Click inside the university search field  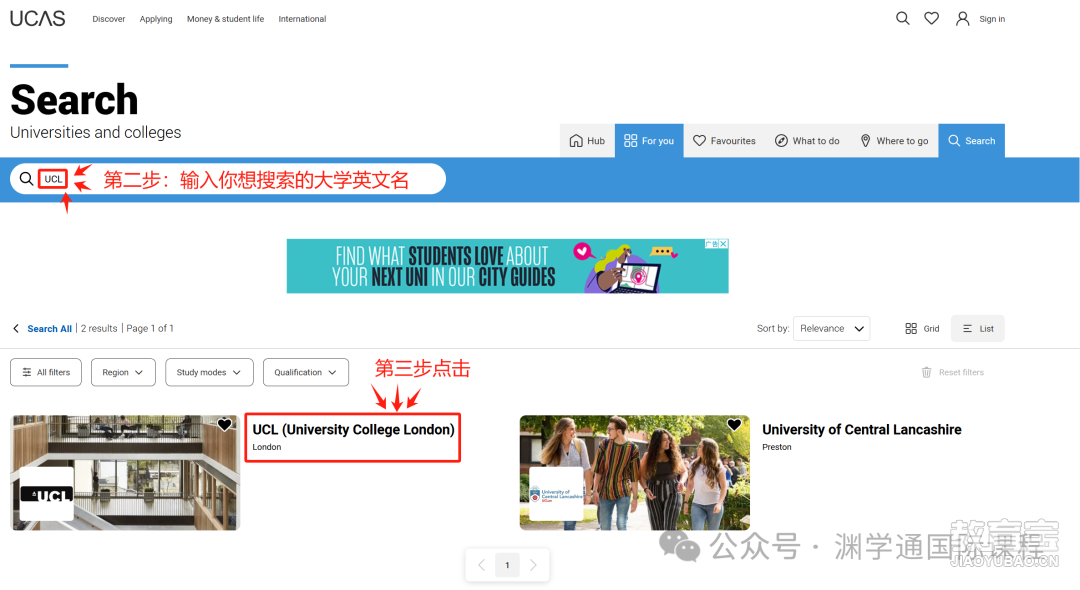pos(228,179)
